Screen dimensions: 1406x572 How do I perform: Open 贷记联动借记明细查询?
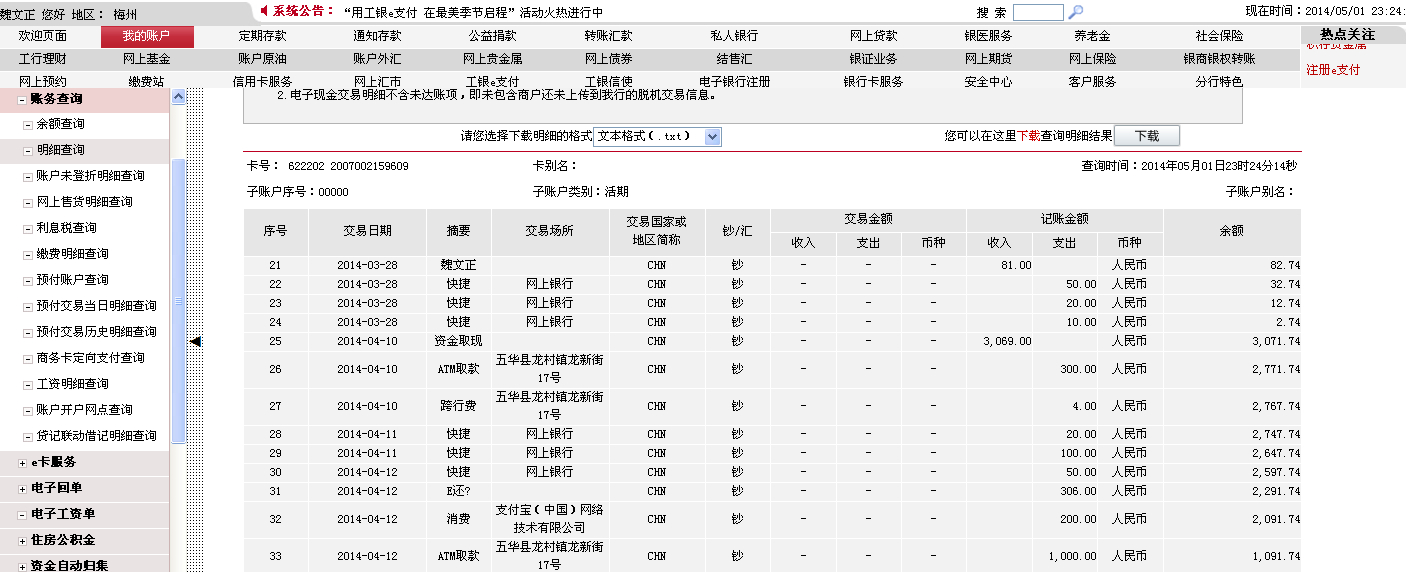coord(96,436)
